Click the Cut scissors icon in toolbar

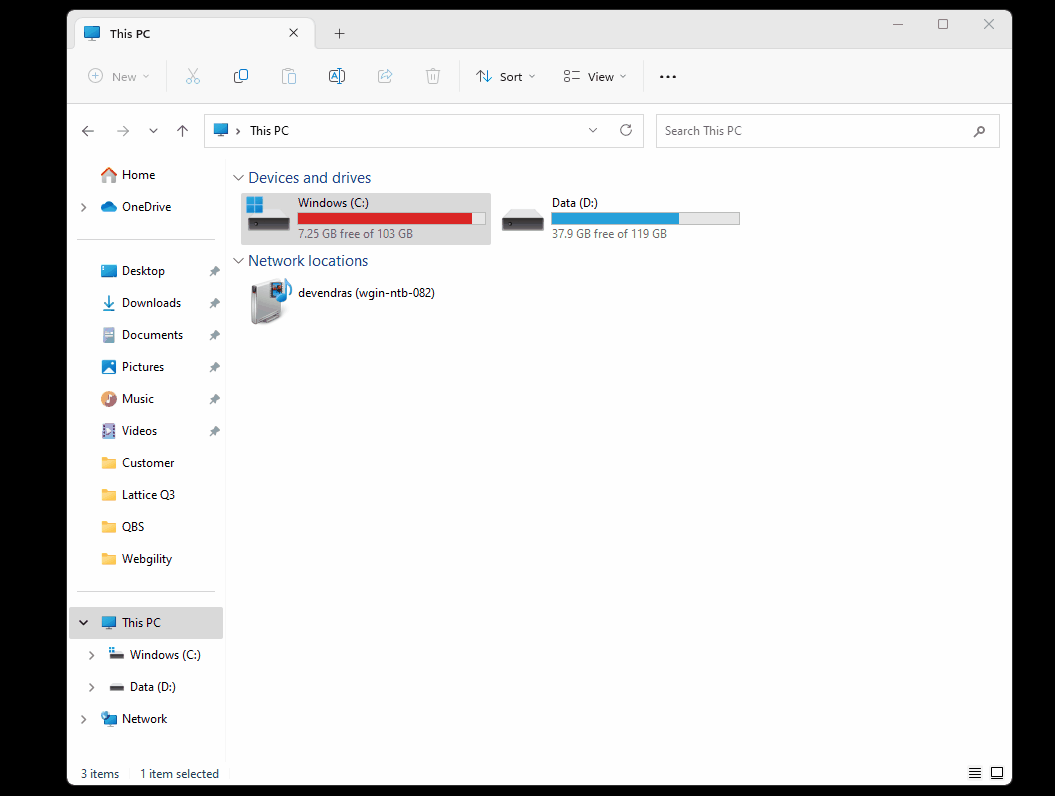[x=193, y=76]
